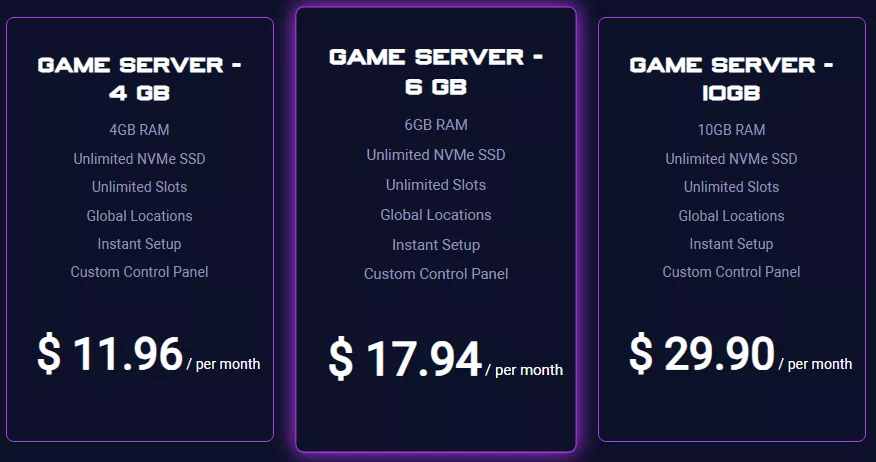Click Unlimited NVMe SSD in 10GB plan
The width and height of the screenshot is (876, 462).
click(x=731, y=159)
